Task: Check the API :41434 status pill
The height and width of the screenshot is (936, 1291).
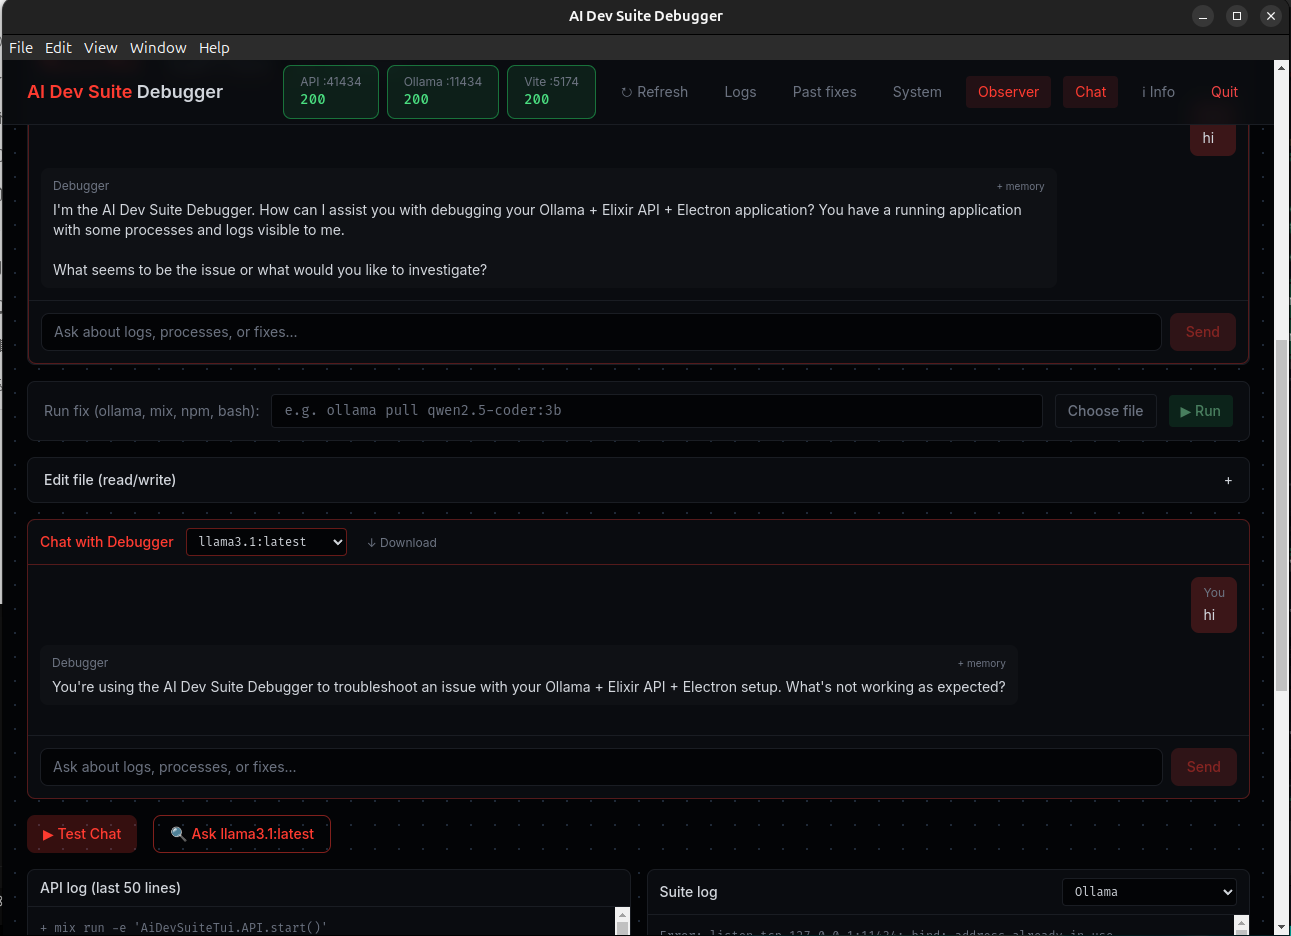Action: click(x=330, y=91)
